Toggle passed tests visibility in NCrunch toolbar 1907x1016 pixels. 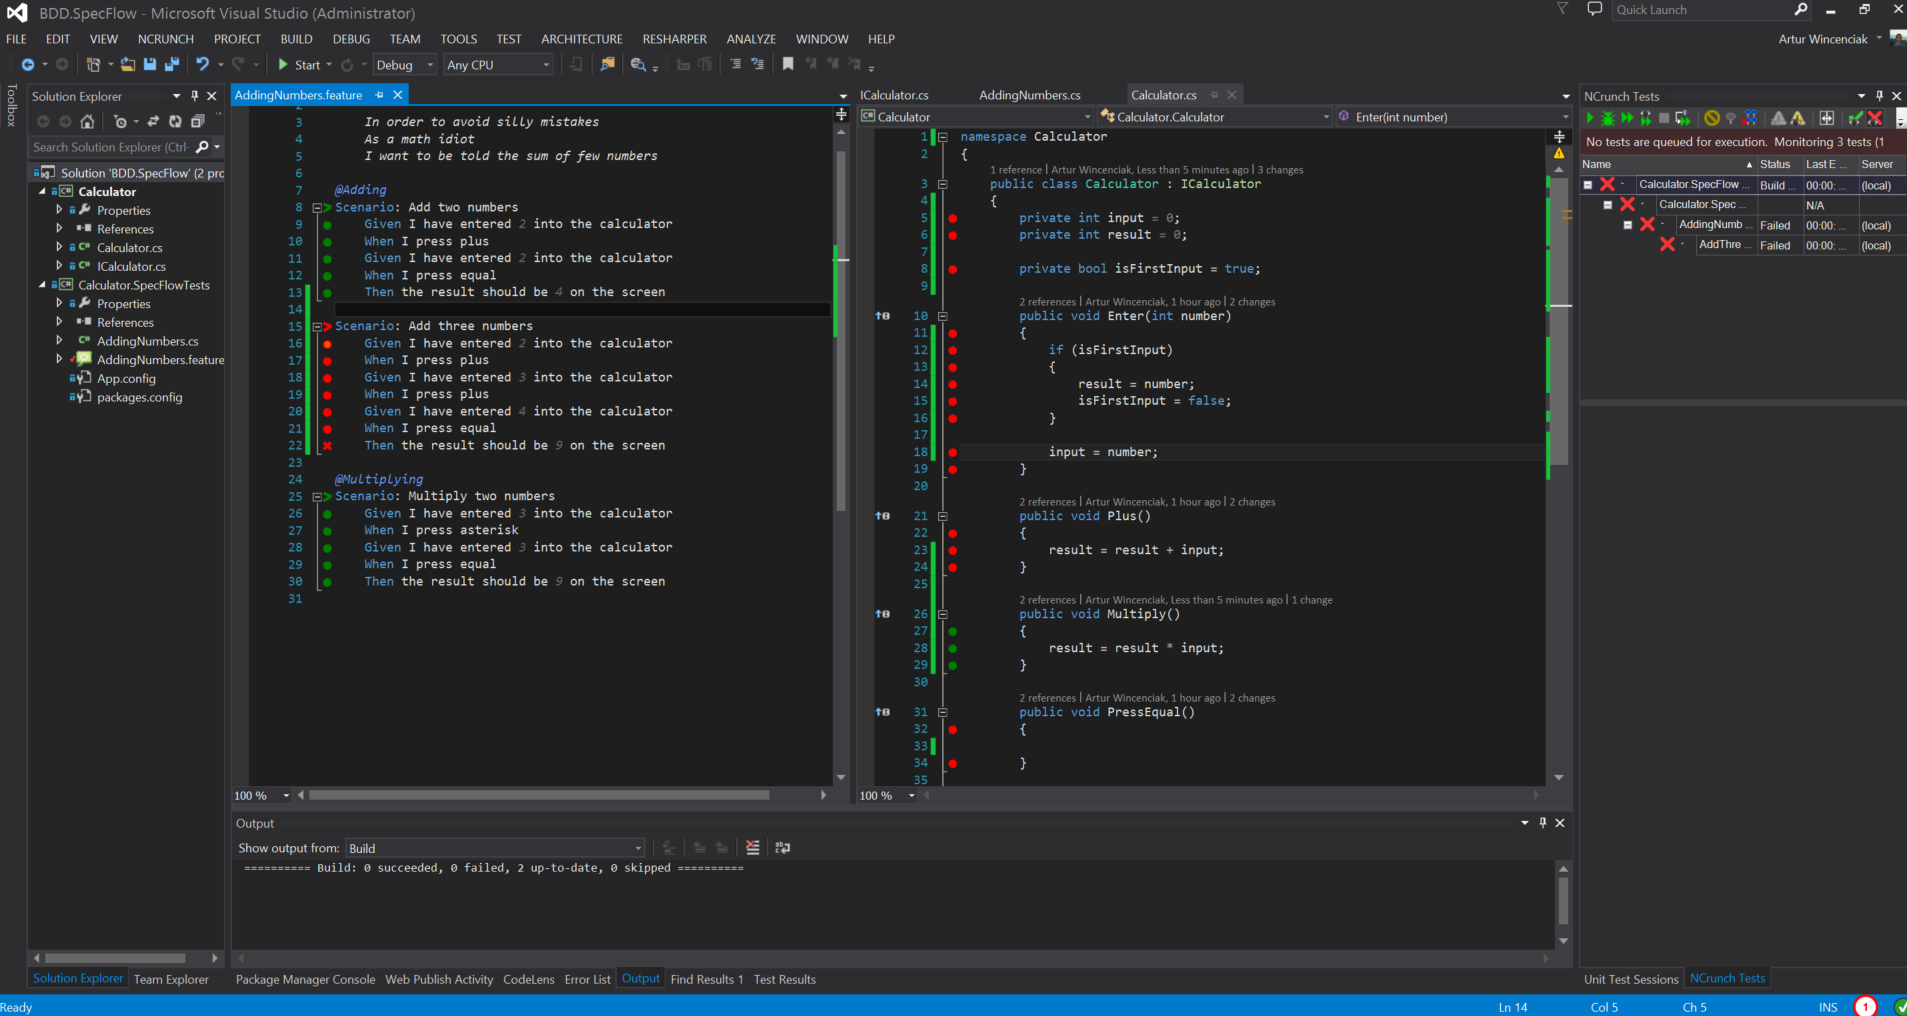click(1855, 118)
